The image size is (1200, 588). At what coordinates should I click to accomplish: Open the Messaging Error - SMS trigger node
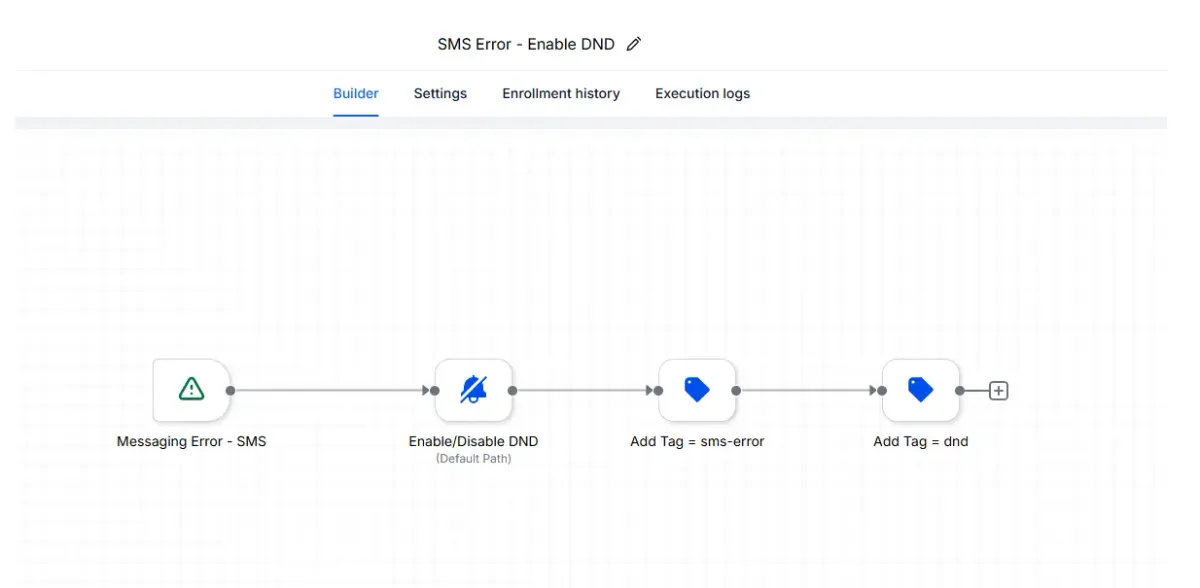point(191,390)
